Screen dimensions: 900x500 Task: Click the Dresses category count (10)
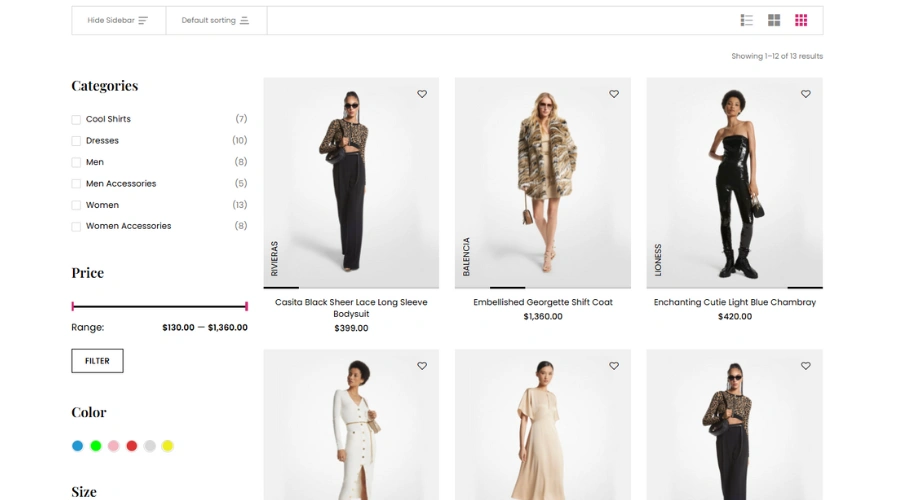click(x=240, y=141)
